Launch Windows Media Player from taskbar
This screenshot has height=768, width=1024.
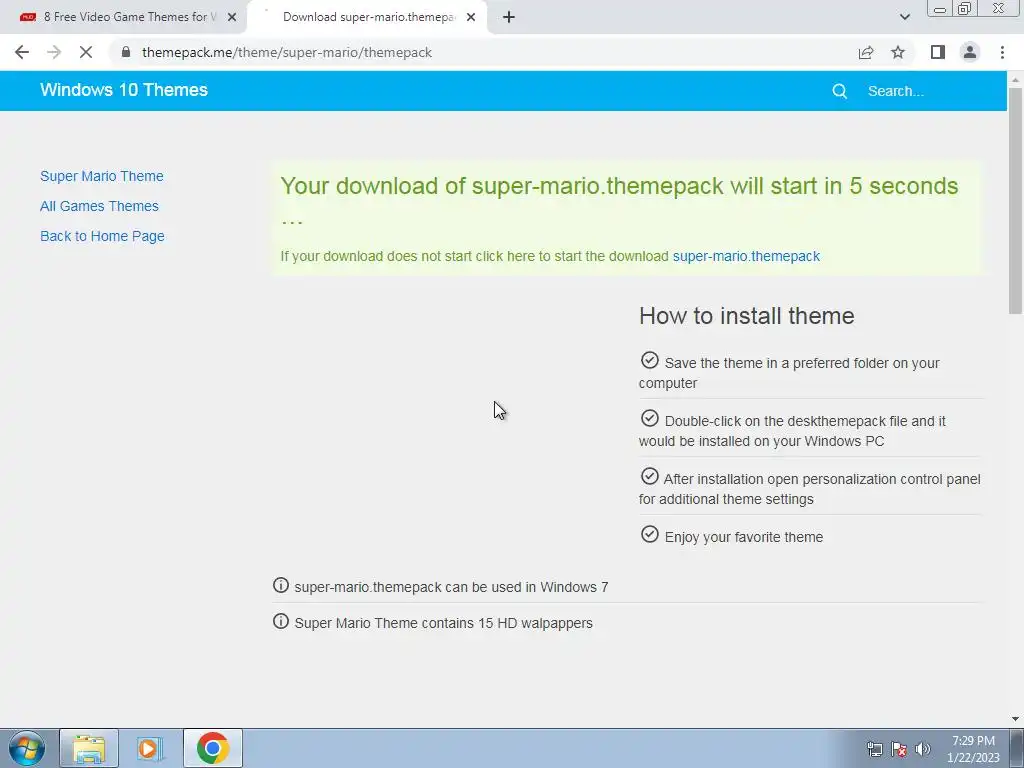point(149,748)
